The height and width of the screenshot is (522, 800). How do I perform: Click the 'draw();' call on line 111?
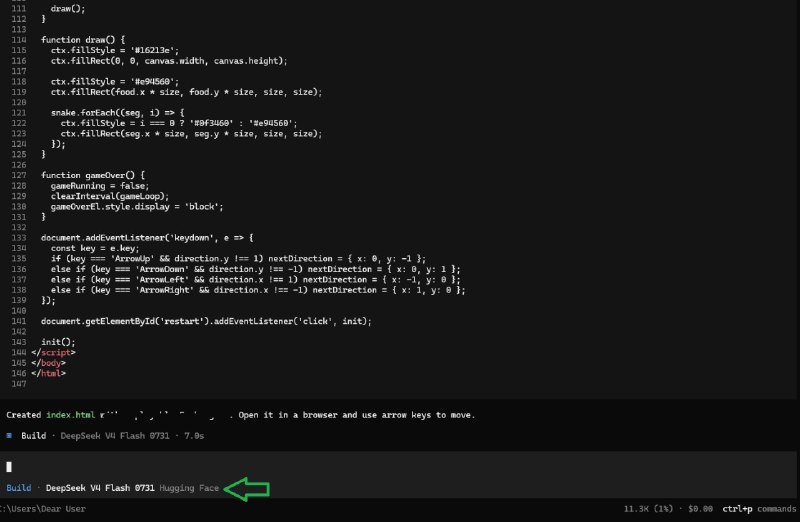click(68, 9)
